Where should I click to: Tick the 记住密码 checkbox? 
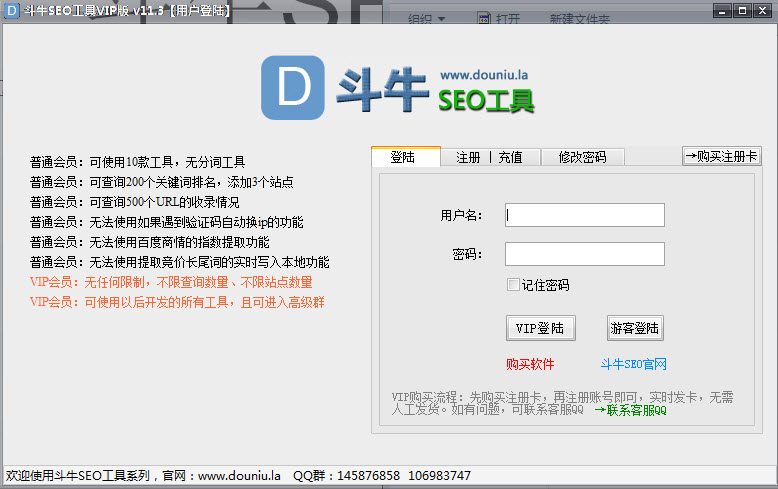click(513, 285)
